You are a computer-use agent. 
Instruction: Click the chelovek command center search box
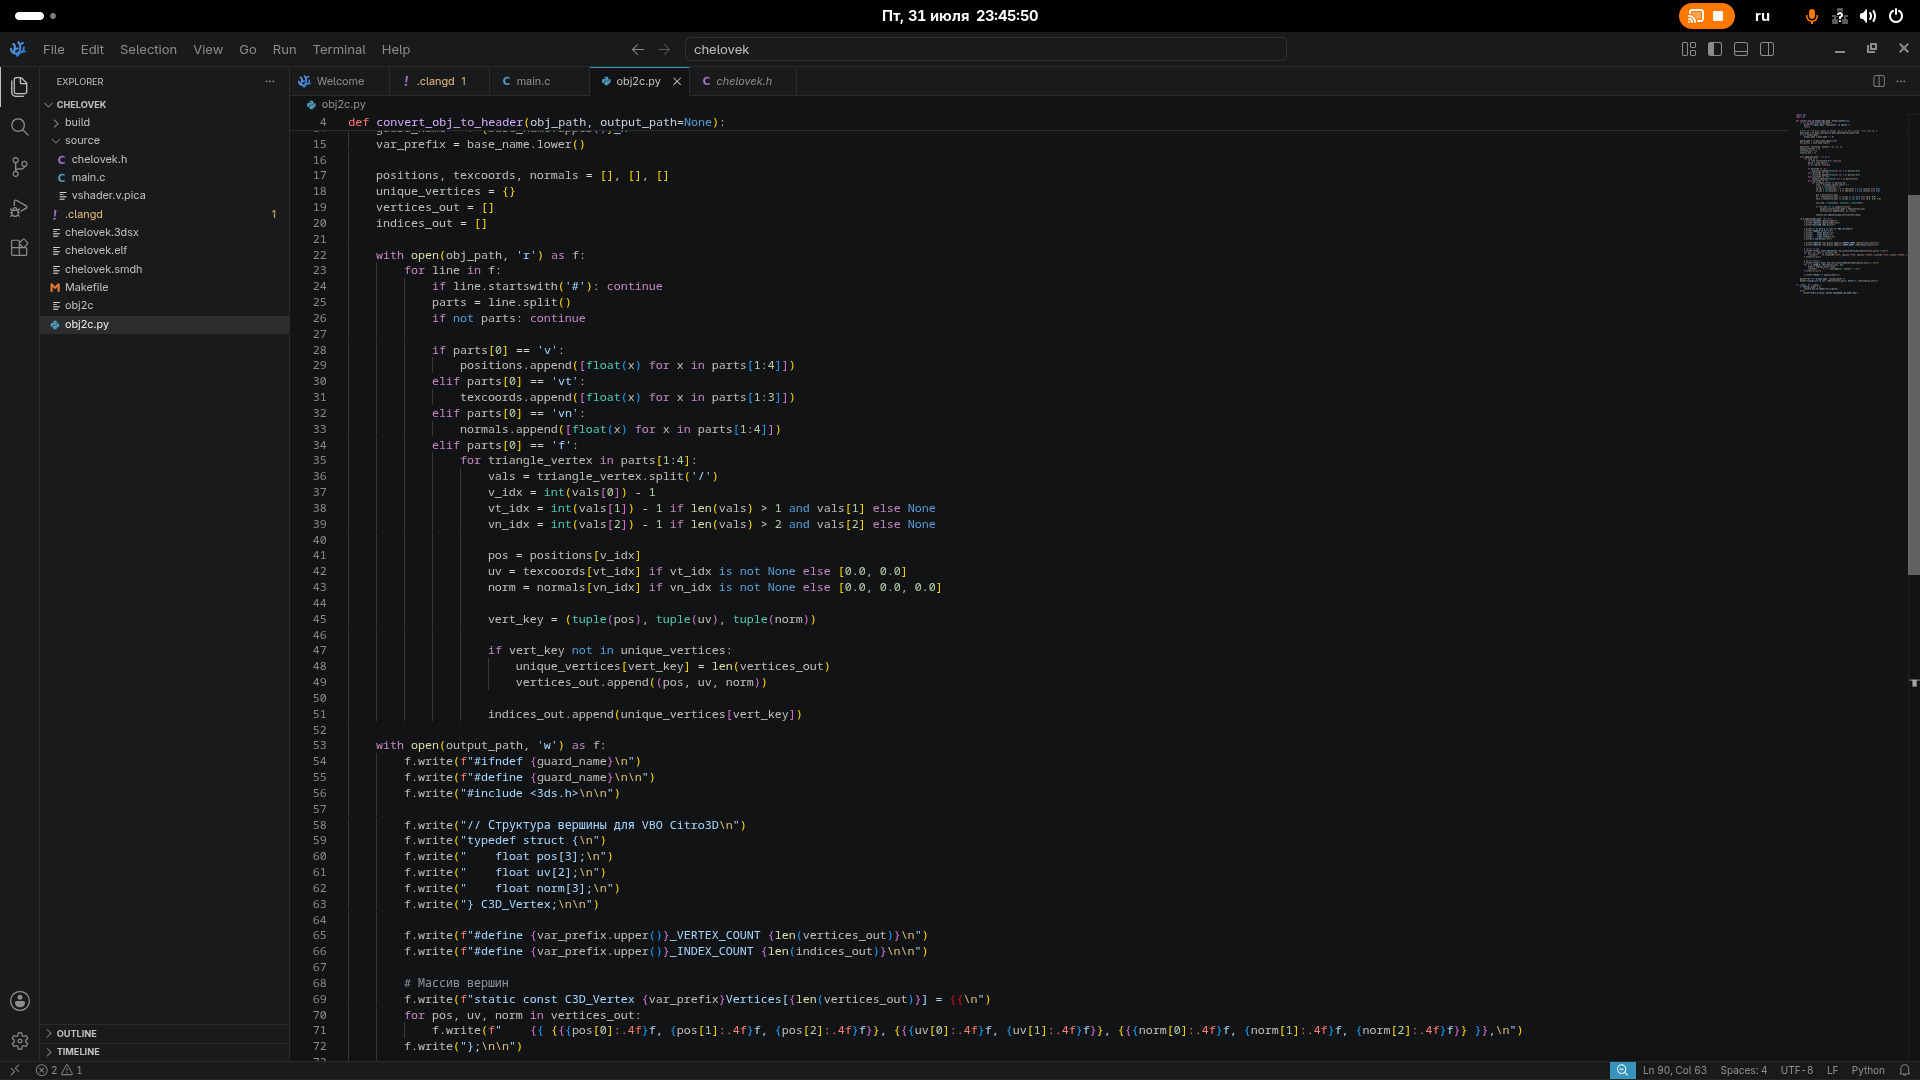point(985,49)
